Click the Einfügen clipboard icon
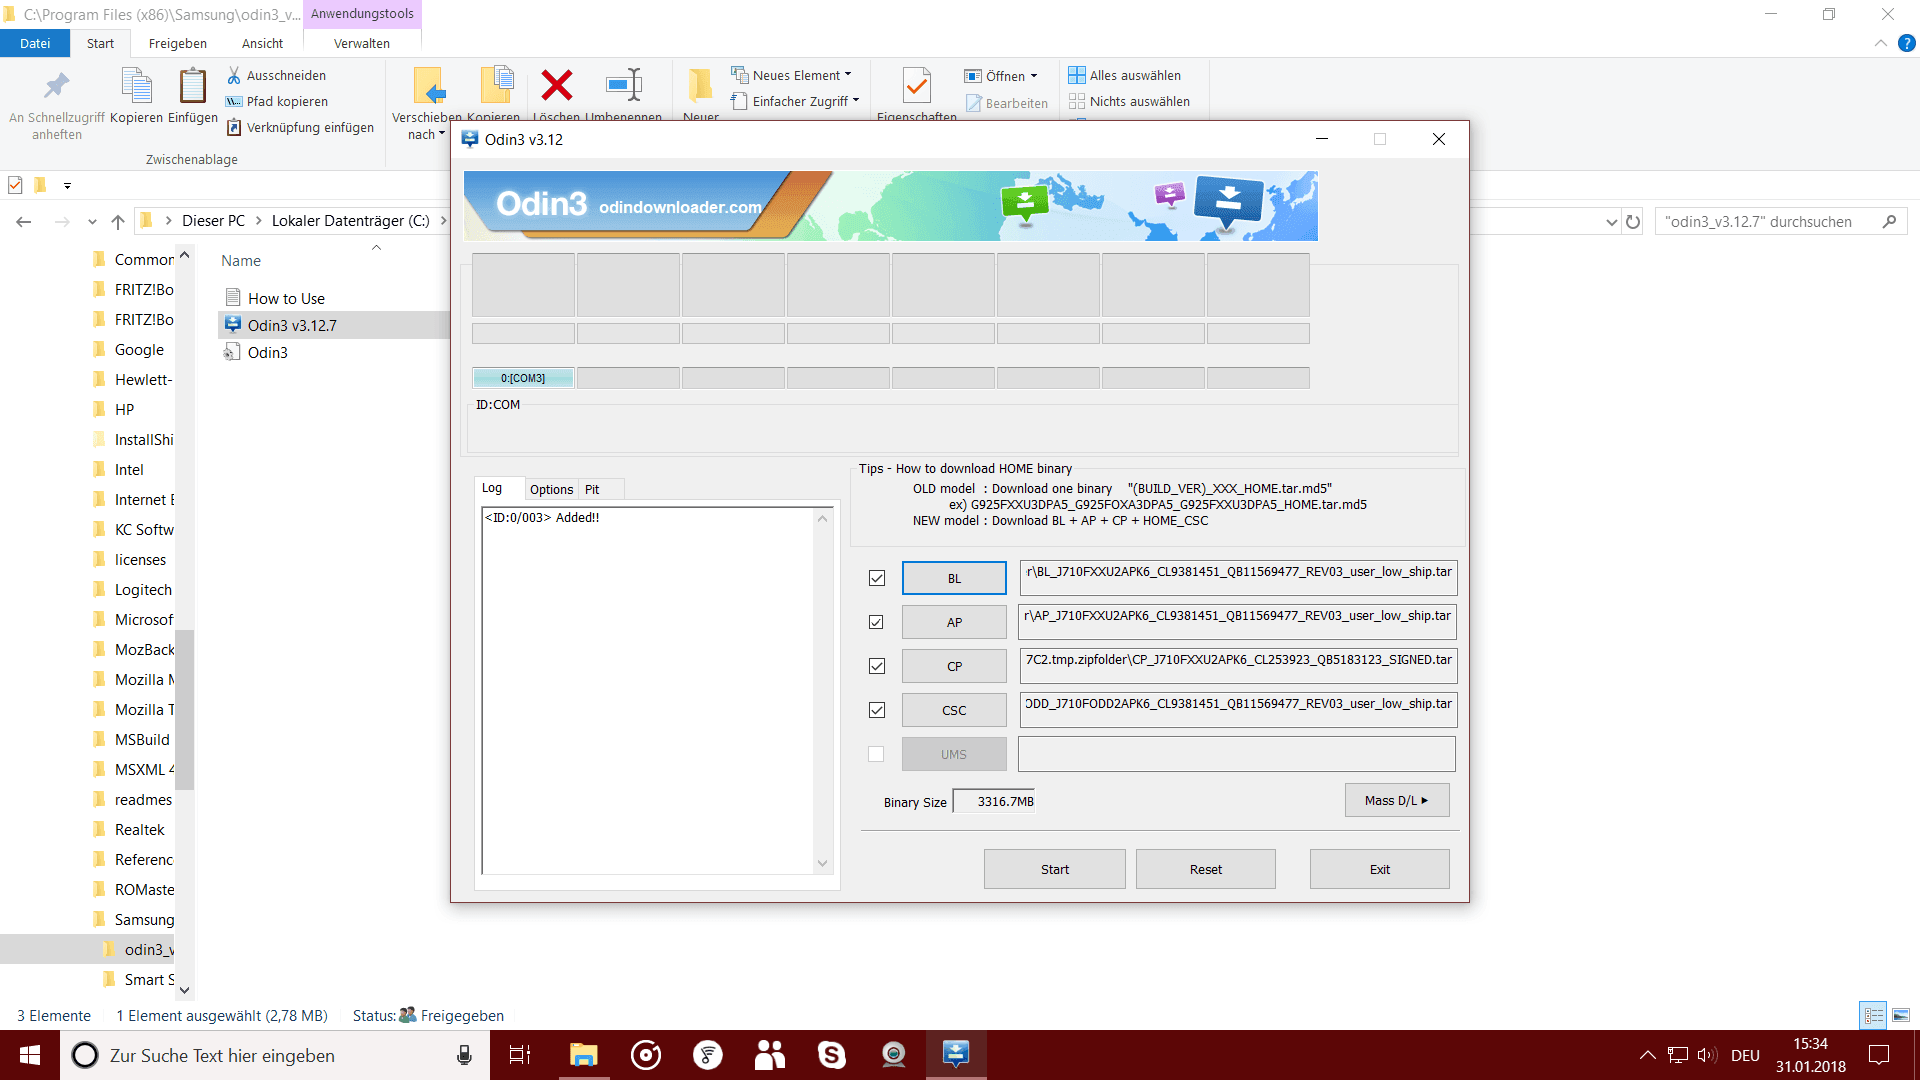 coord(192,86)
